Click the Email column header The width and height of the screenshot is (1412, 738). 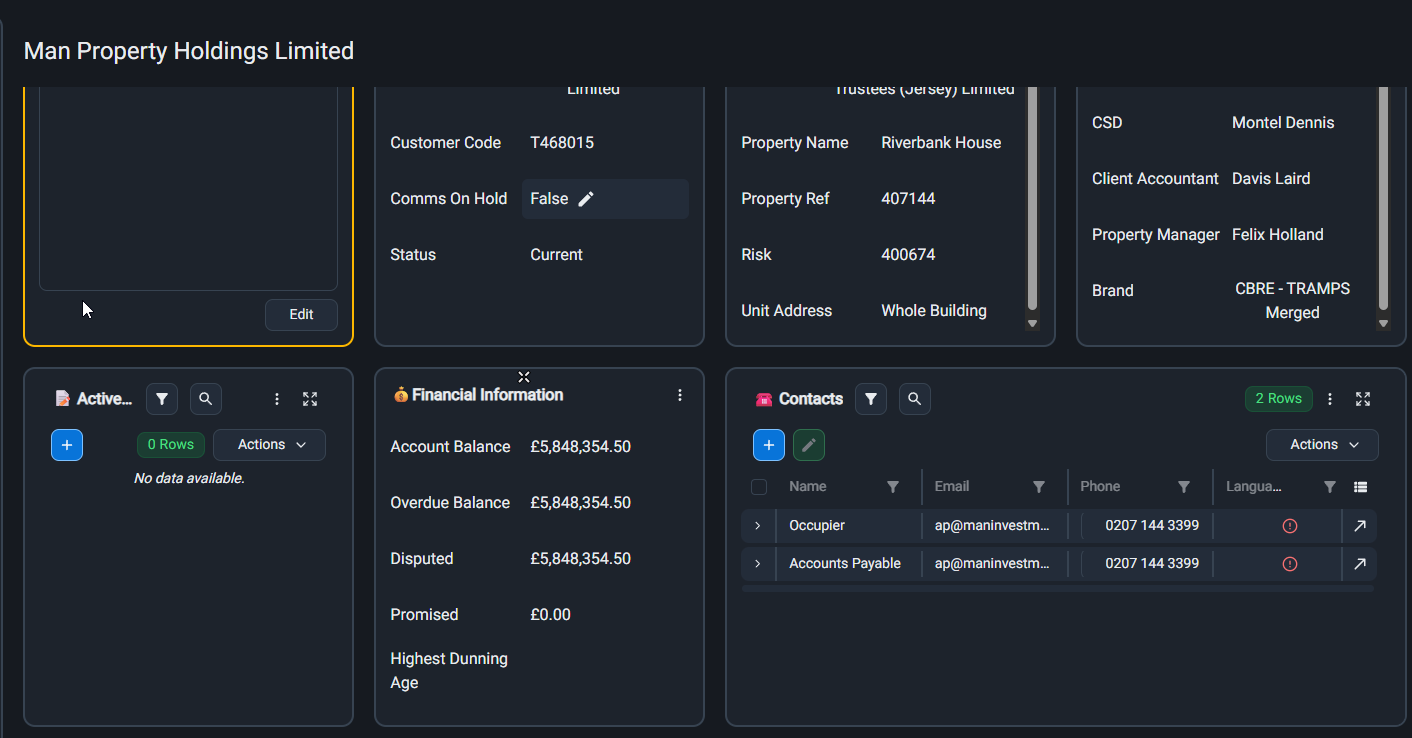[952, 487]
